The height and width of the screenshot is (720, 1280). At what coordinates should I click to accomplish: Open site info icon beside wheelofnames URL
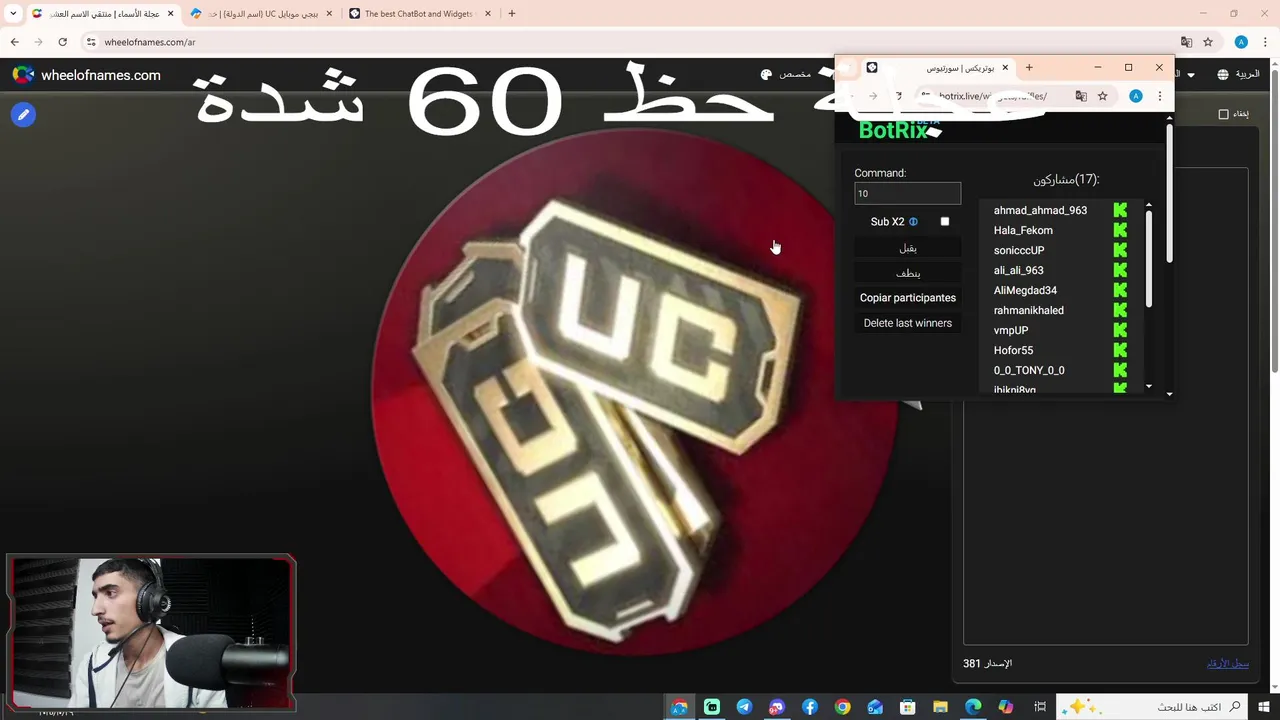click(x=91, y=42)
